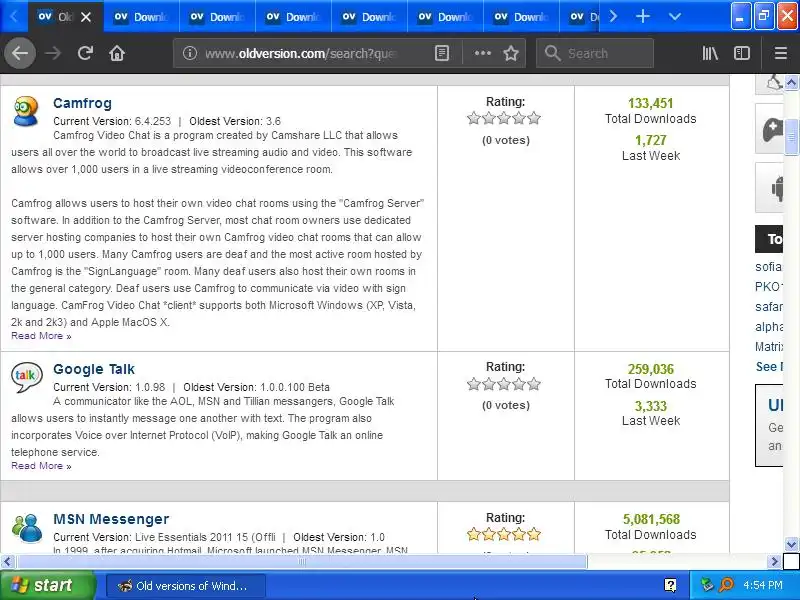The height and width of the screenshot is (600, 800).
Task: Click vertical scrollbar up arrow
Action: (x=791, y=82)
